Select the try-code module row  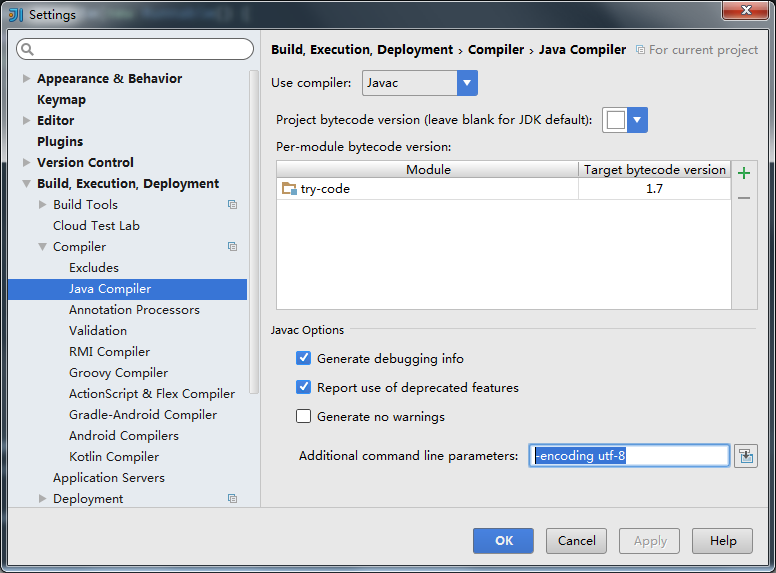tap(503, 189)
